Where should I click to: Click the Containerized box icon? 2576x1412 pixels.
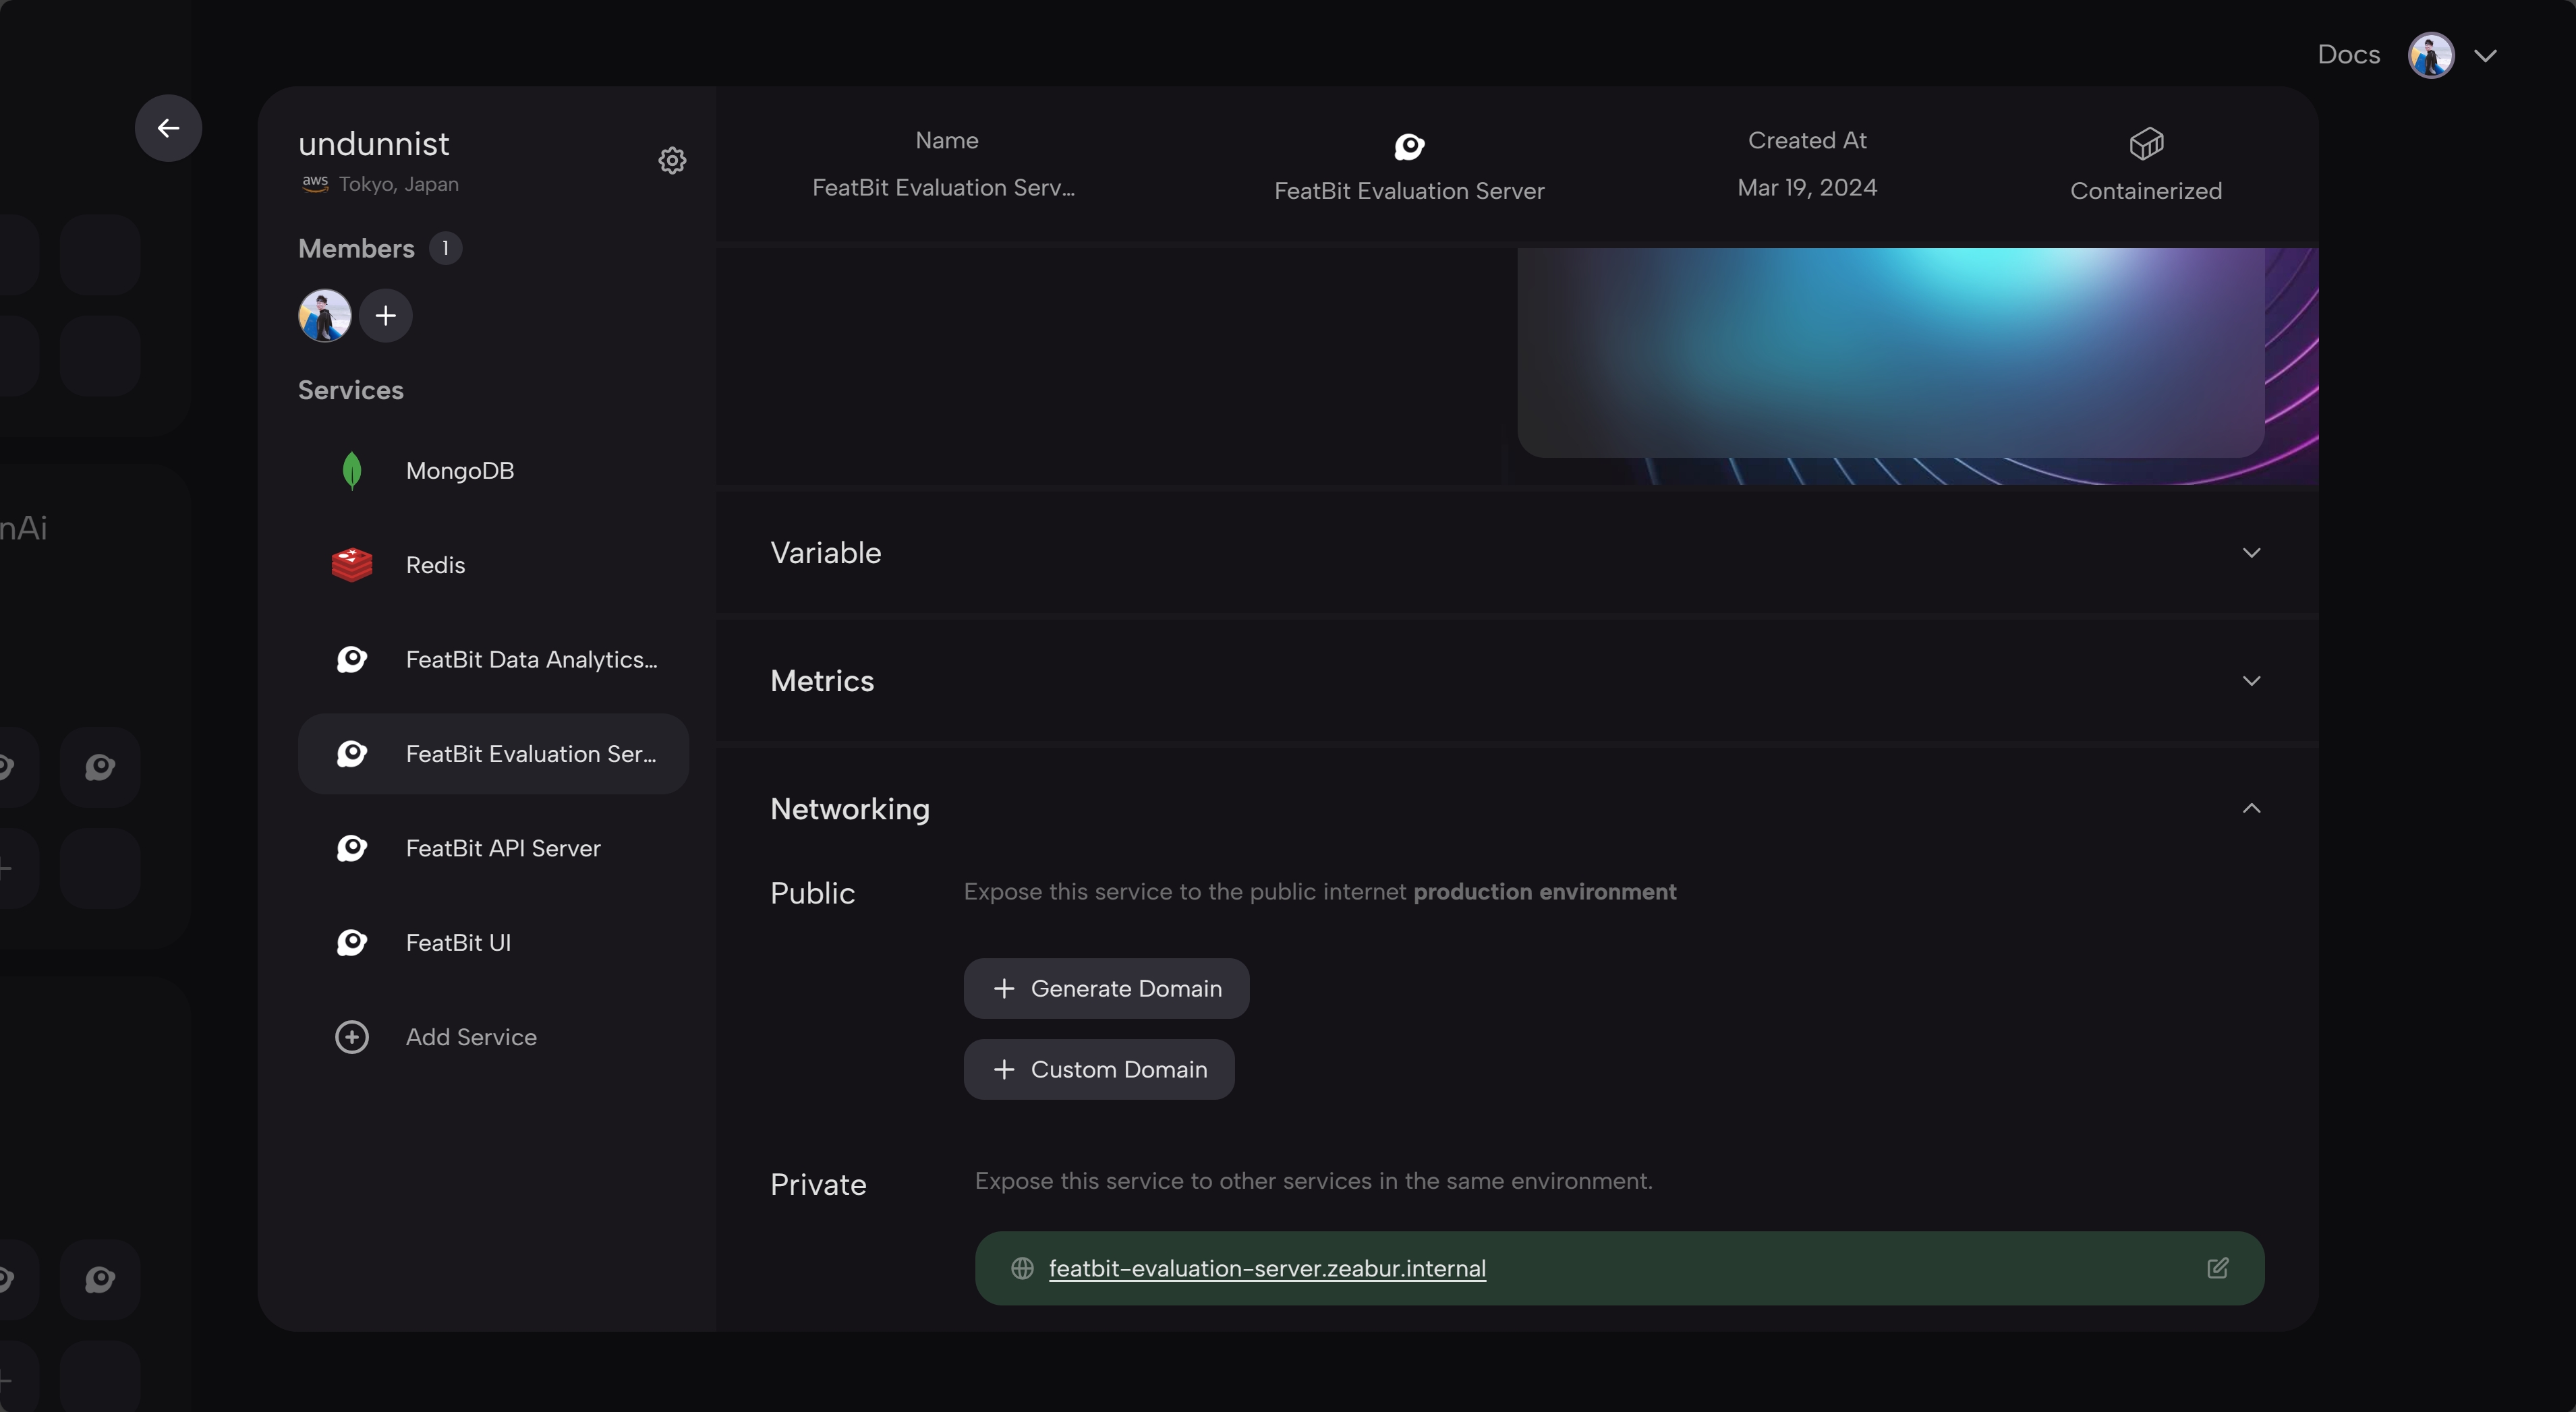coord(2146,144)
